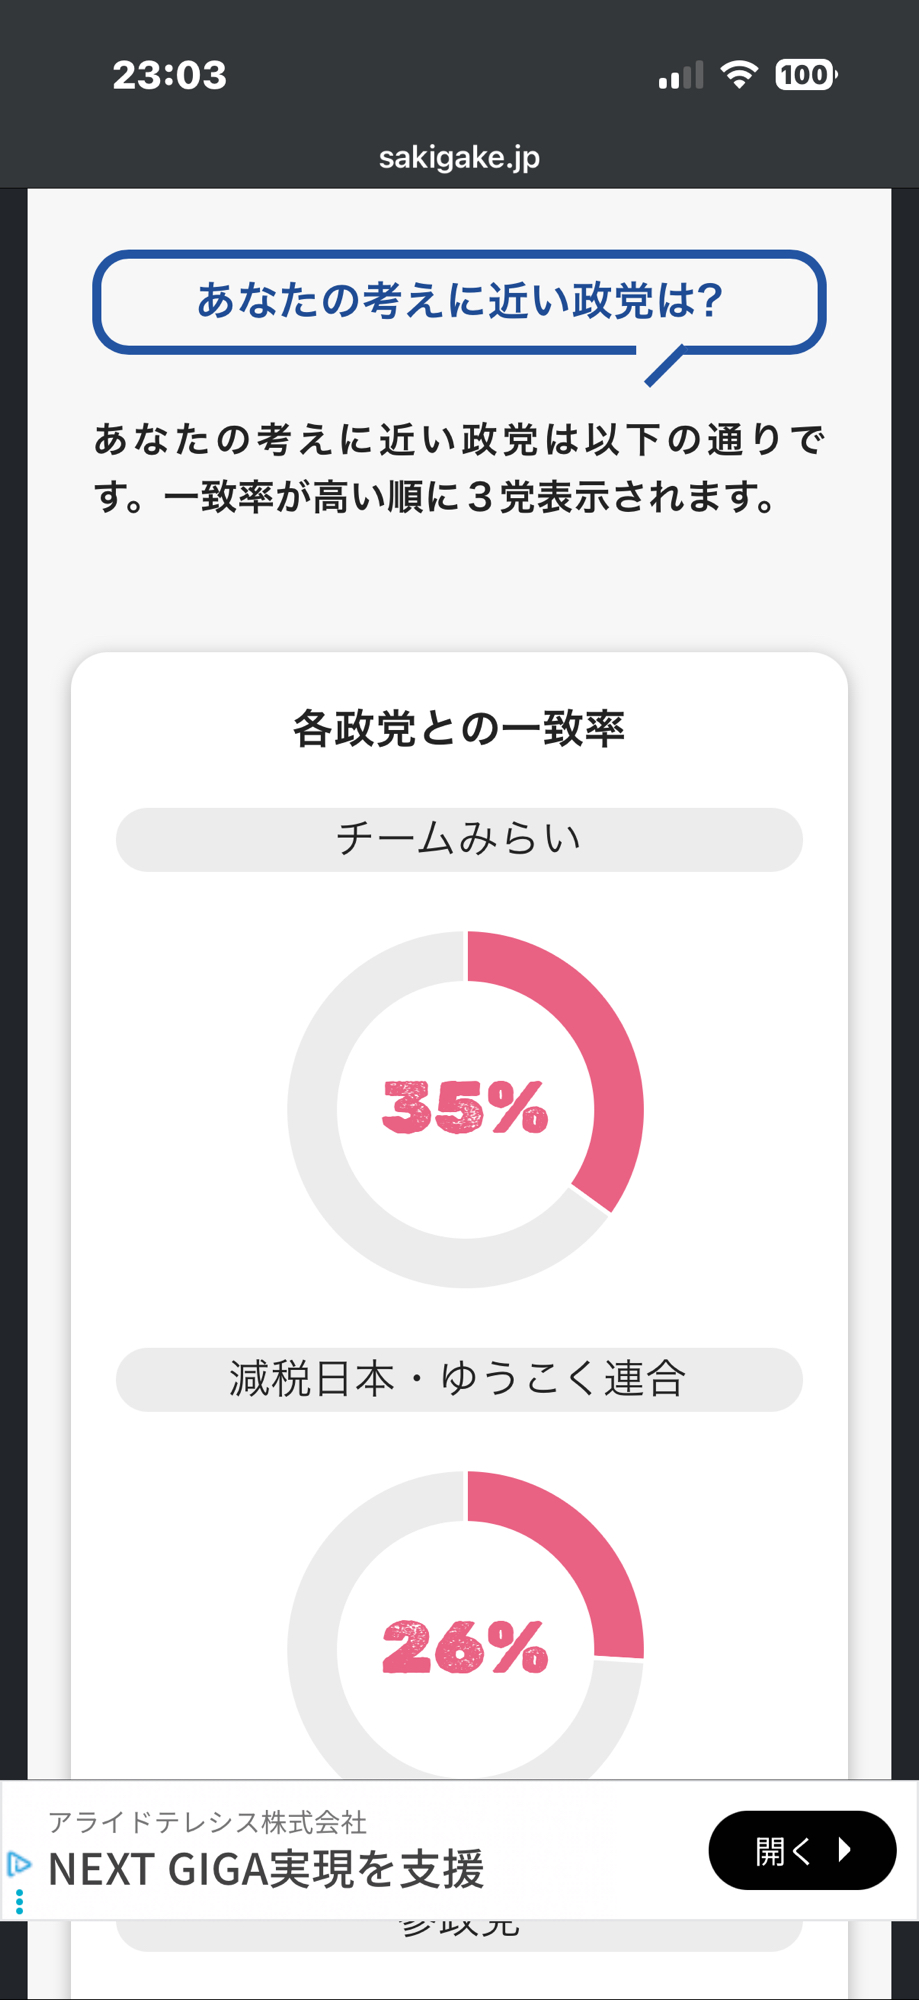
Task: Tap the 26% match rate number
Action: [x=465, y=1647]
